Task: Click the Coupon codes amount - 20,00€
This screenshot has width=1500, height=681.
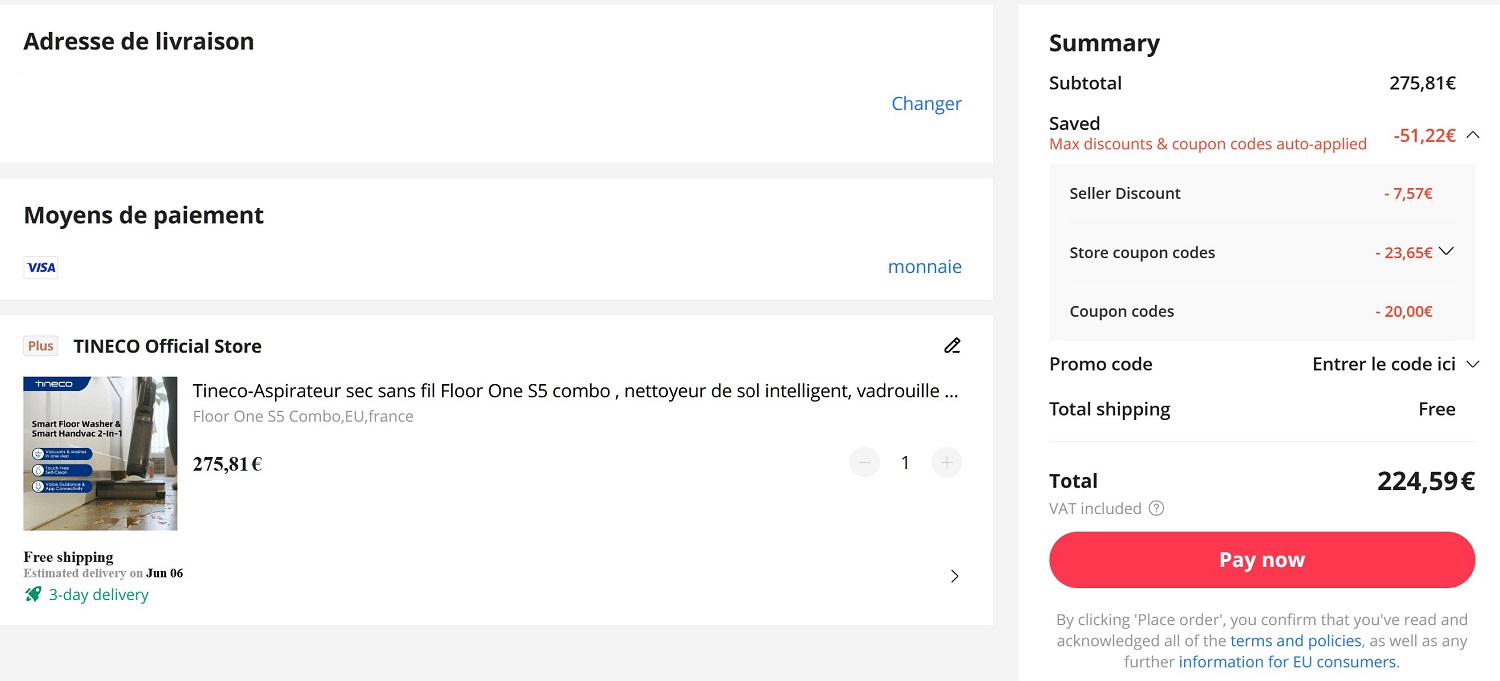Action: pyautogui.click(x=1404, y=312)
